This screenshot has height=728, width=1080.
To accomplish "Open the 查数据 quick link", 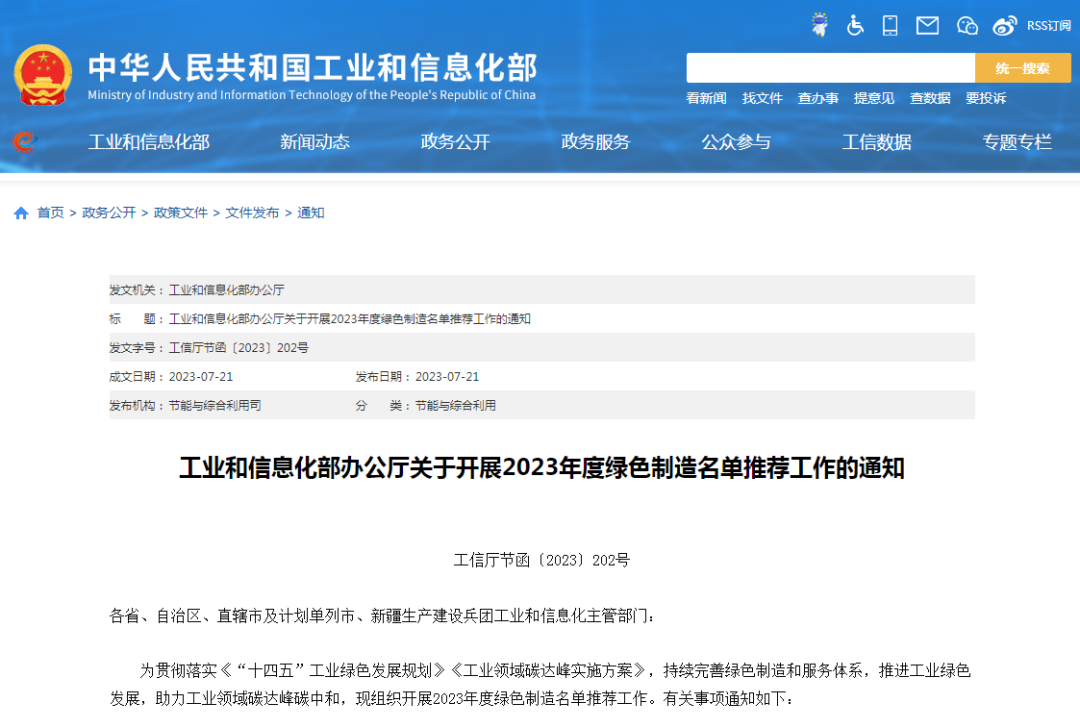I will [930, 98].
